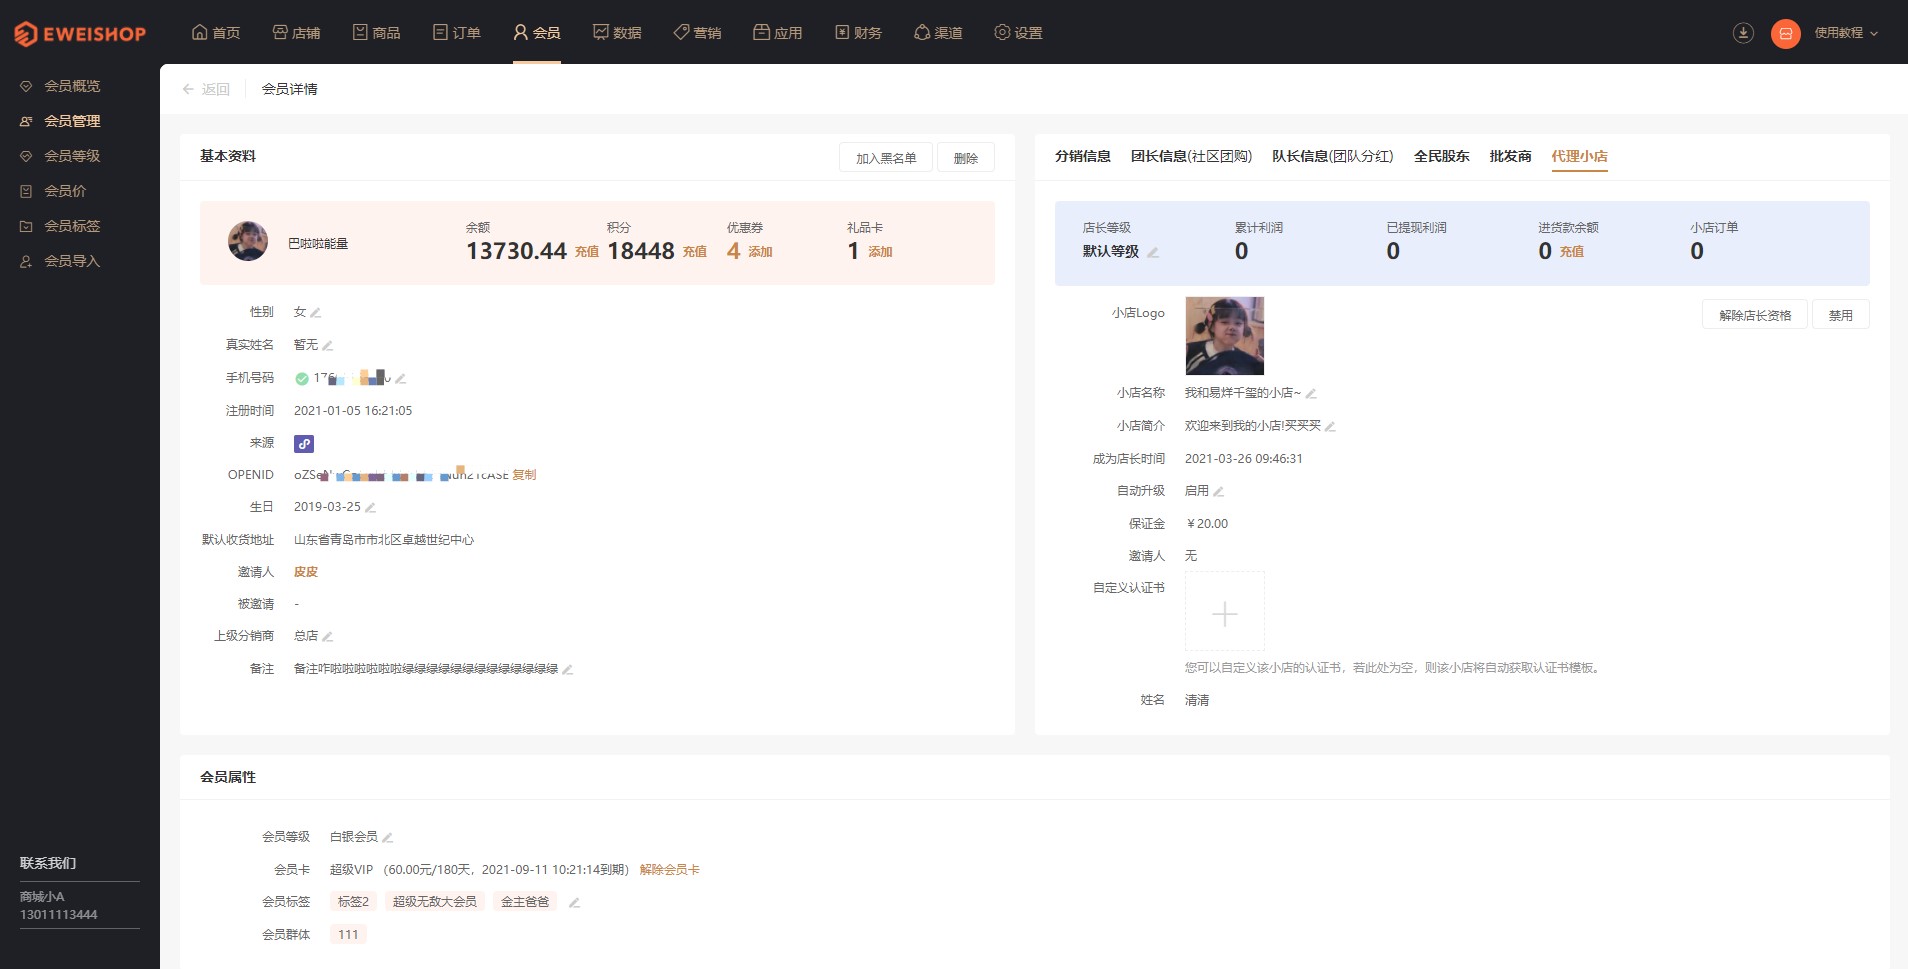Edit the 会员等级 pencil icon
The image size is (1908, 969).
click(x=388, y=838)
